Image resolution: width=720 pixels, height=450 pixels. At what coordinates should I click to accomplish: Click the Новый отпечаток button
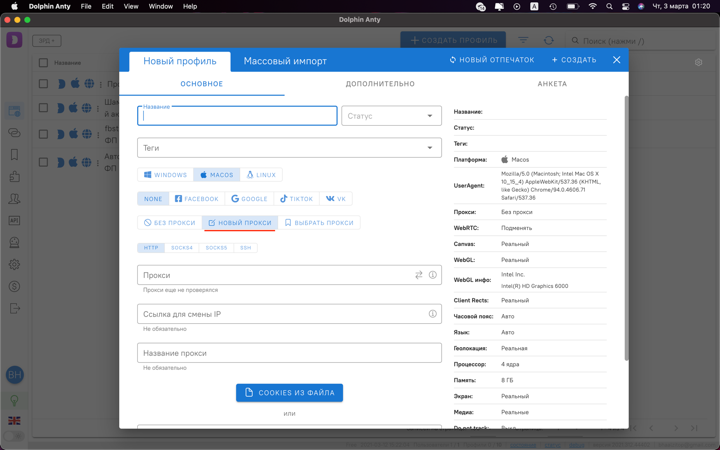491,60
